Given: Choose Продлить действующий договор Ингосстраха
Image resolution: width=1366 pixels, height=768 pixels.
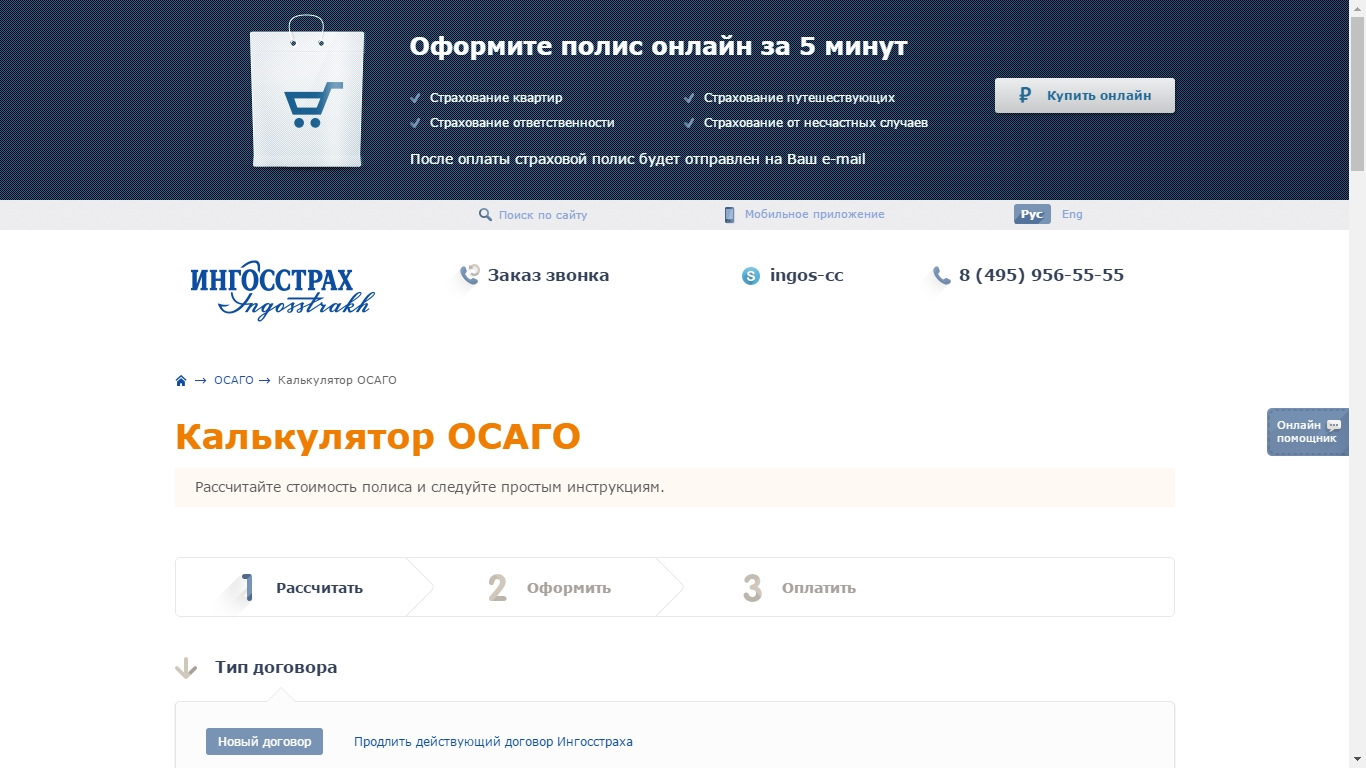Looking at the screenshot, I should coord(493,742).
